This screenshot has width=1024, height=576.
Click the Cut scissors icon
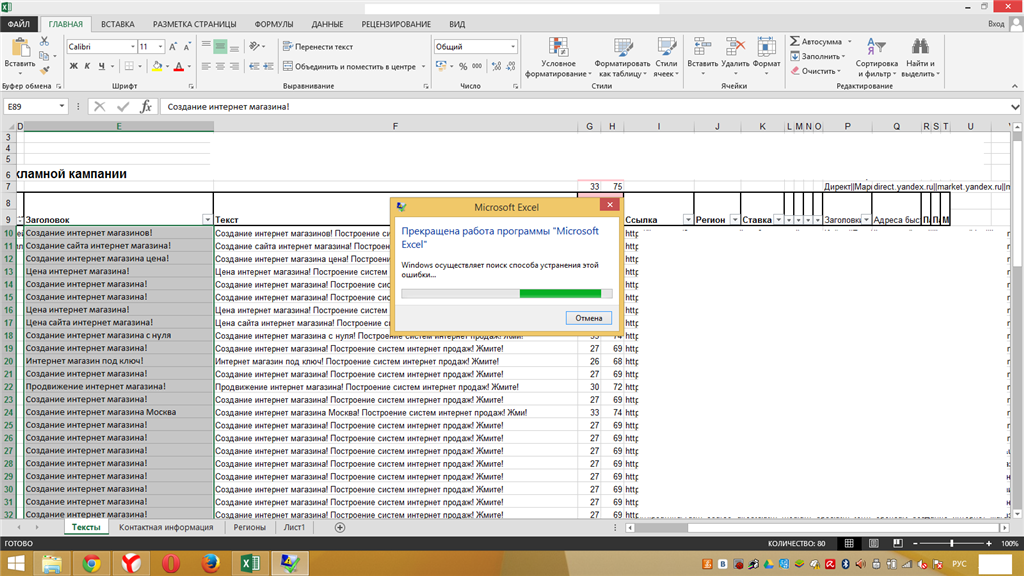[44, 41]
